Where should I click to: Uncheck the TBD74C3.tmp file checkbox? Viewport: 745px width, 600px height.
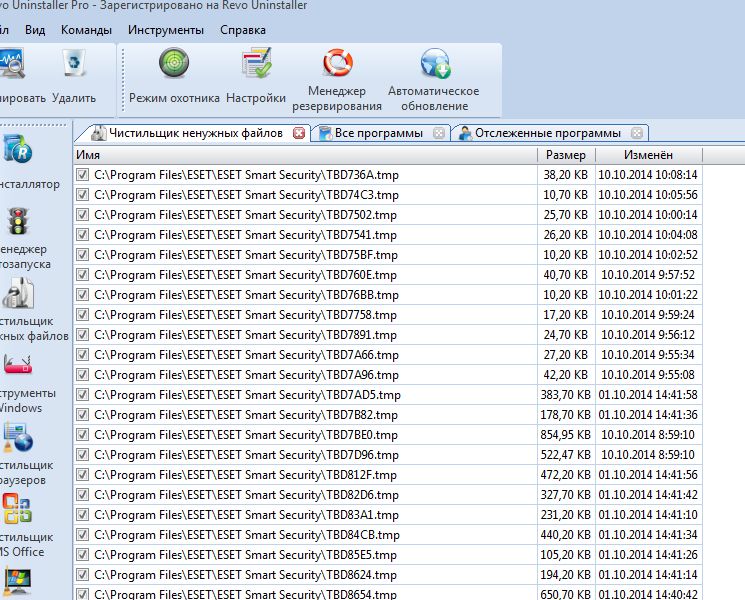(x=83, y=195)
